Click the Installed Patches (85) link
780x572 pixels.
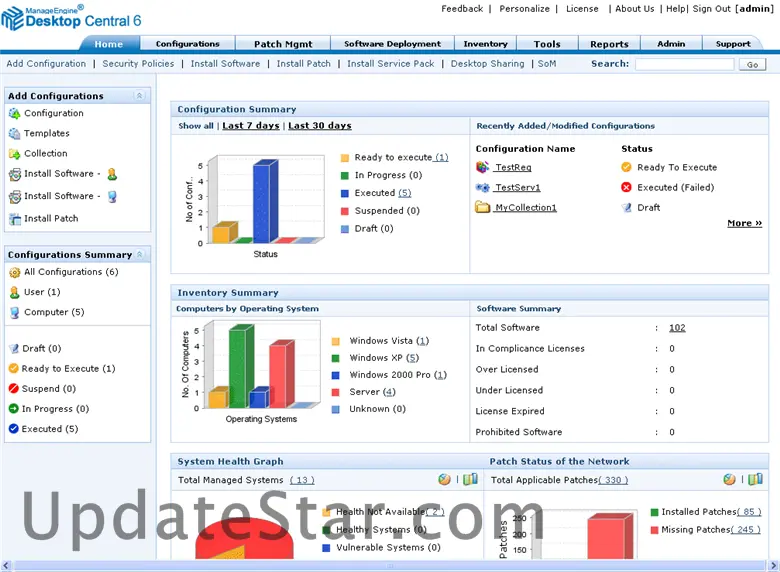click(x=749, y=512)
